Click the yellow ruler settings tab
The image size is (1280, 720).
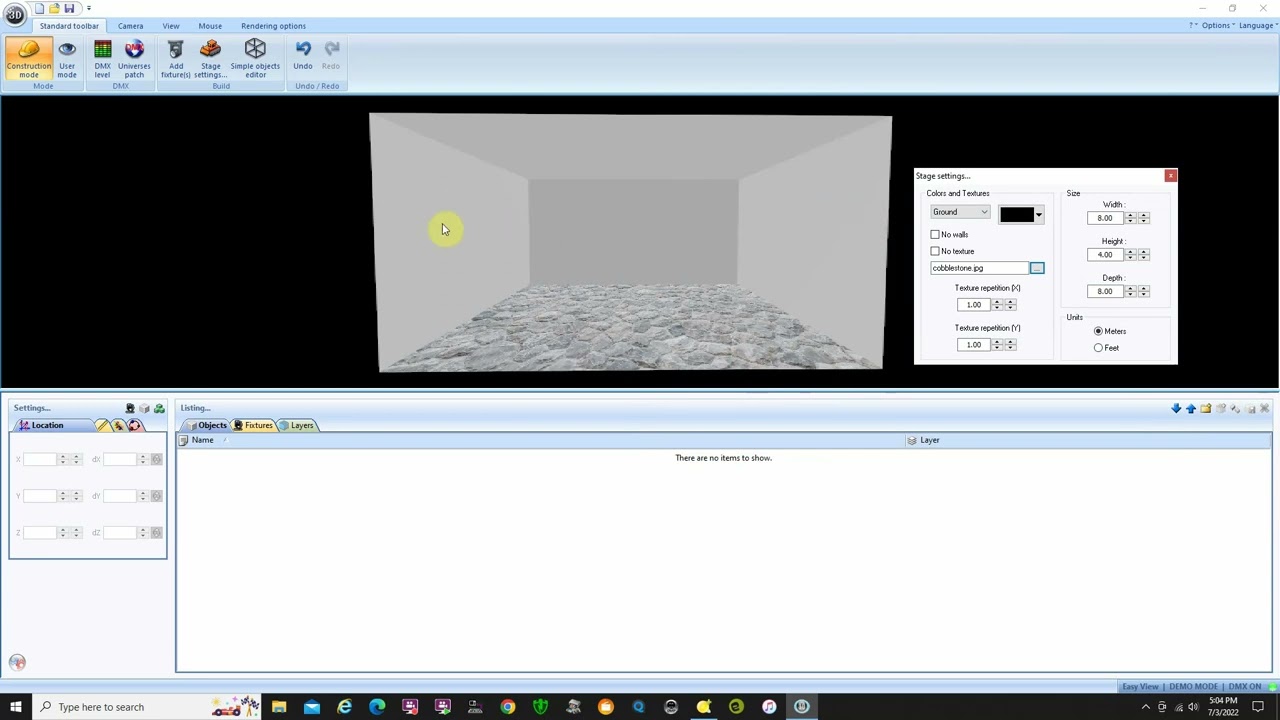103,426
